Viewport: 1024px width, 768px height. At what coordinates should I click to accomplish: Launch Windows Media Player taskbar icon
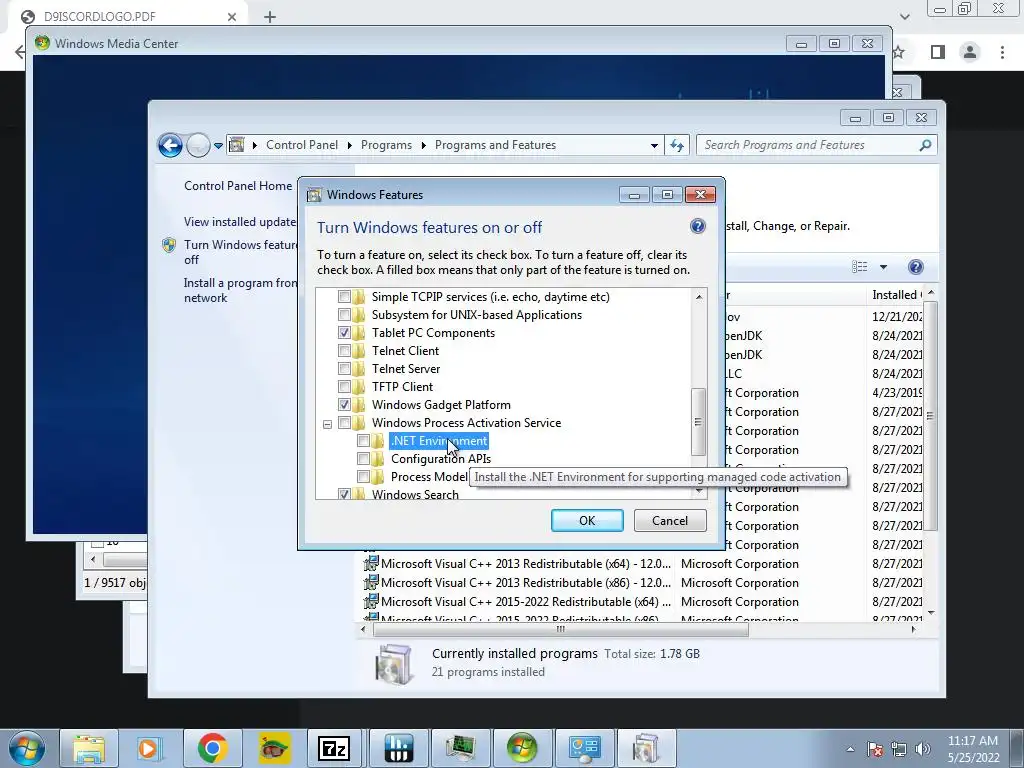point(150,748)
